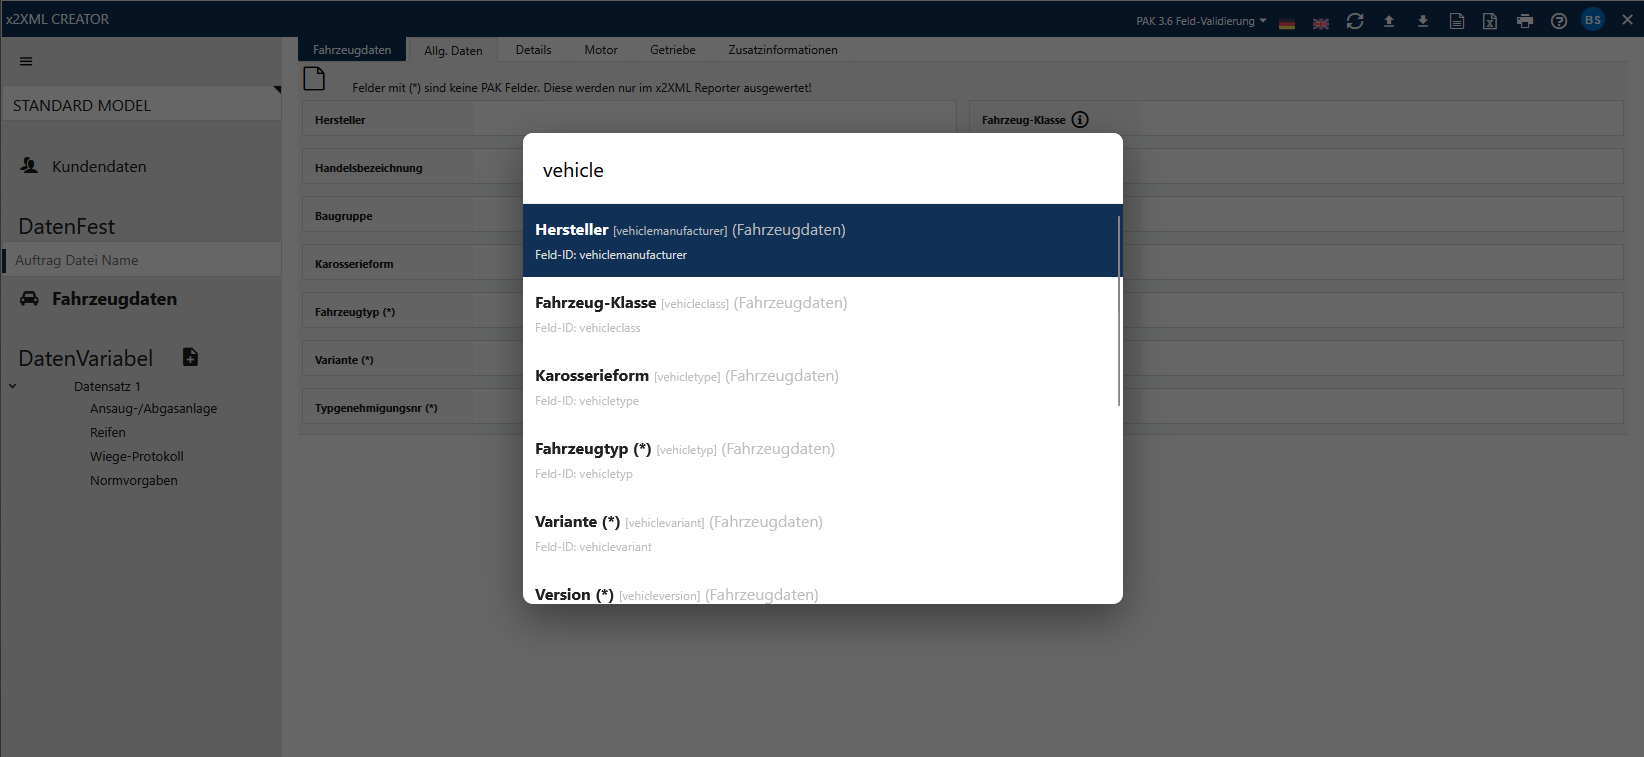
Task: Click the Fahrzeug-Klasse info icon
Action: coord(1080,120)
